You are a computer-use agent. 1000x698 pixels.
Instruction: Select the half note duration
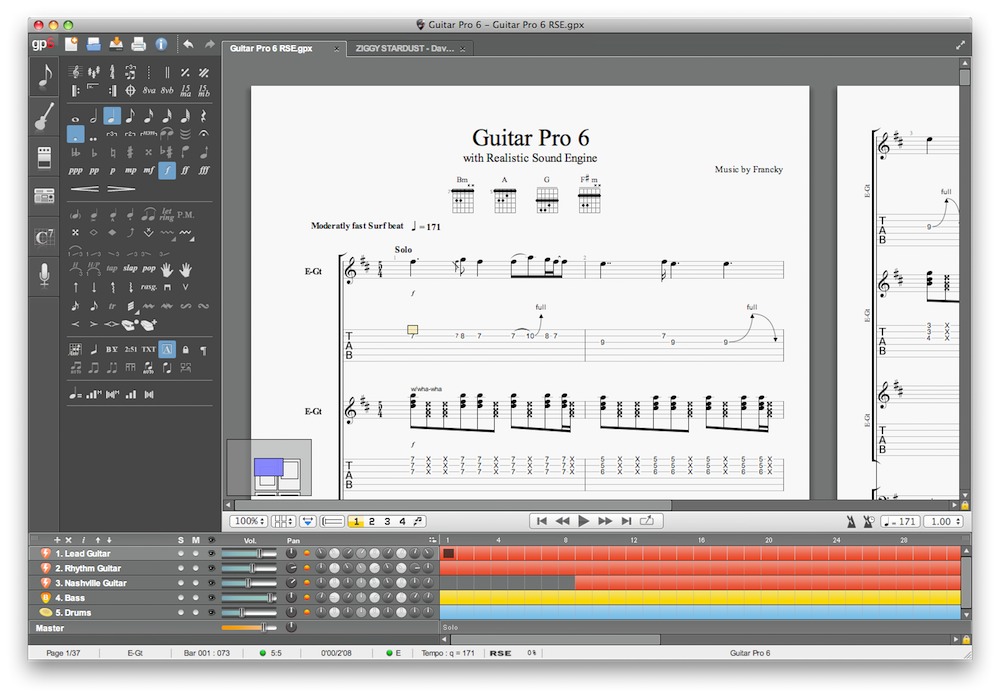pos(94,116)
